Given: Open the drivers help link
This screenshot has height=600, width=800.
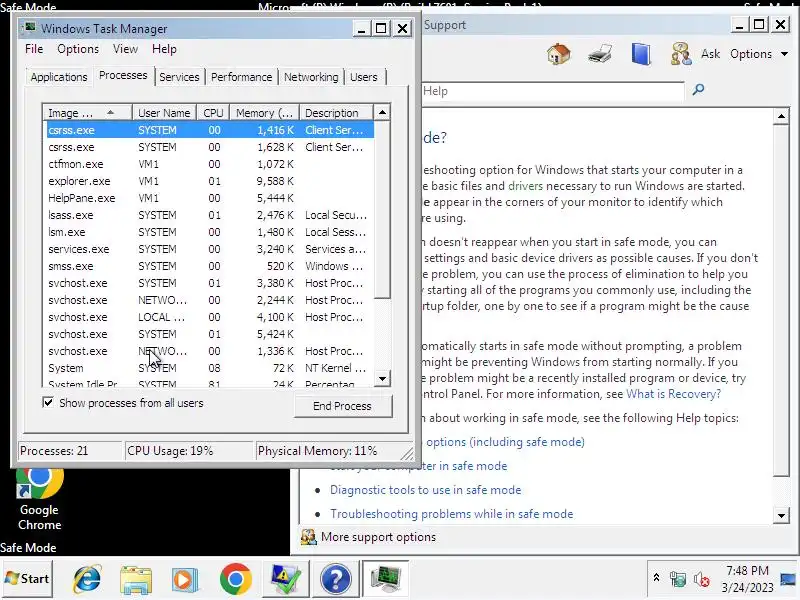Looking at the screenshot, I should (x=525, y=186).
